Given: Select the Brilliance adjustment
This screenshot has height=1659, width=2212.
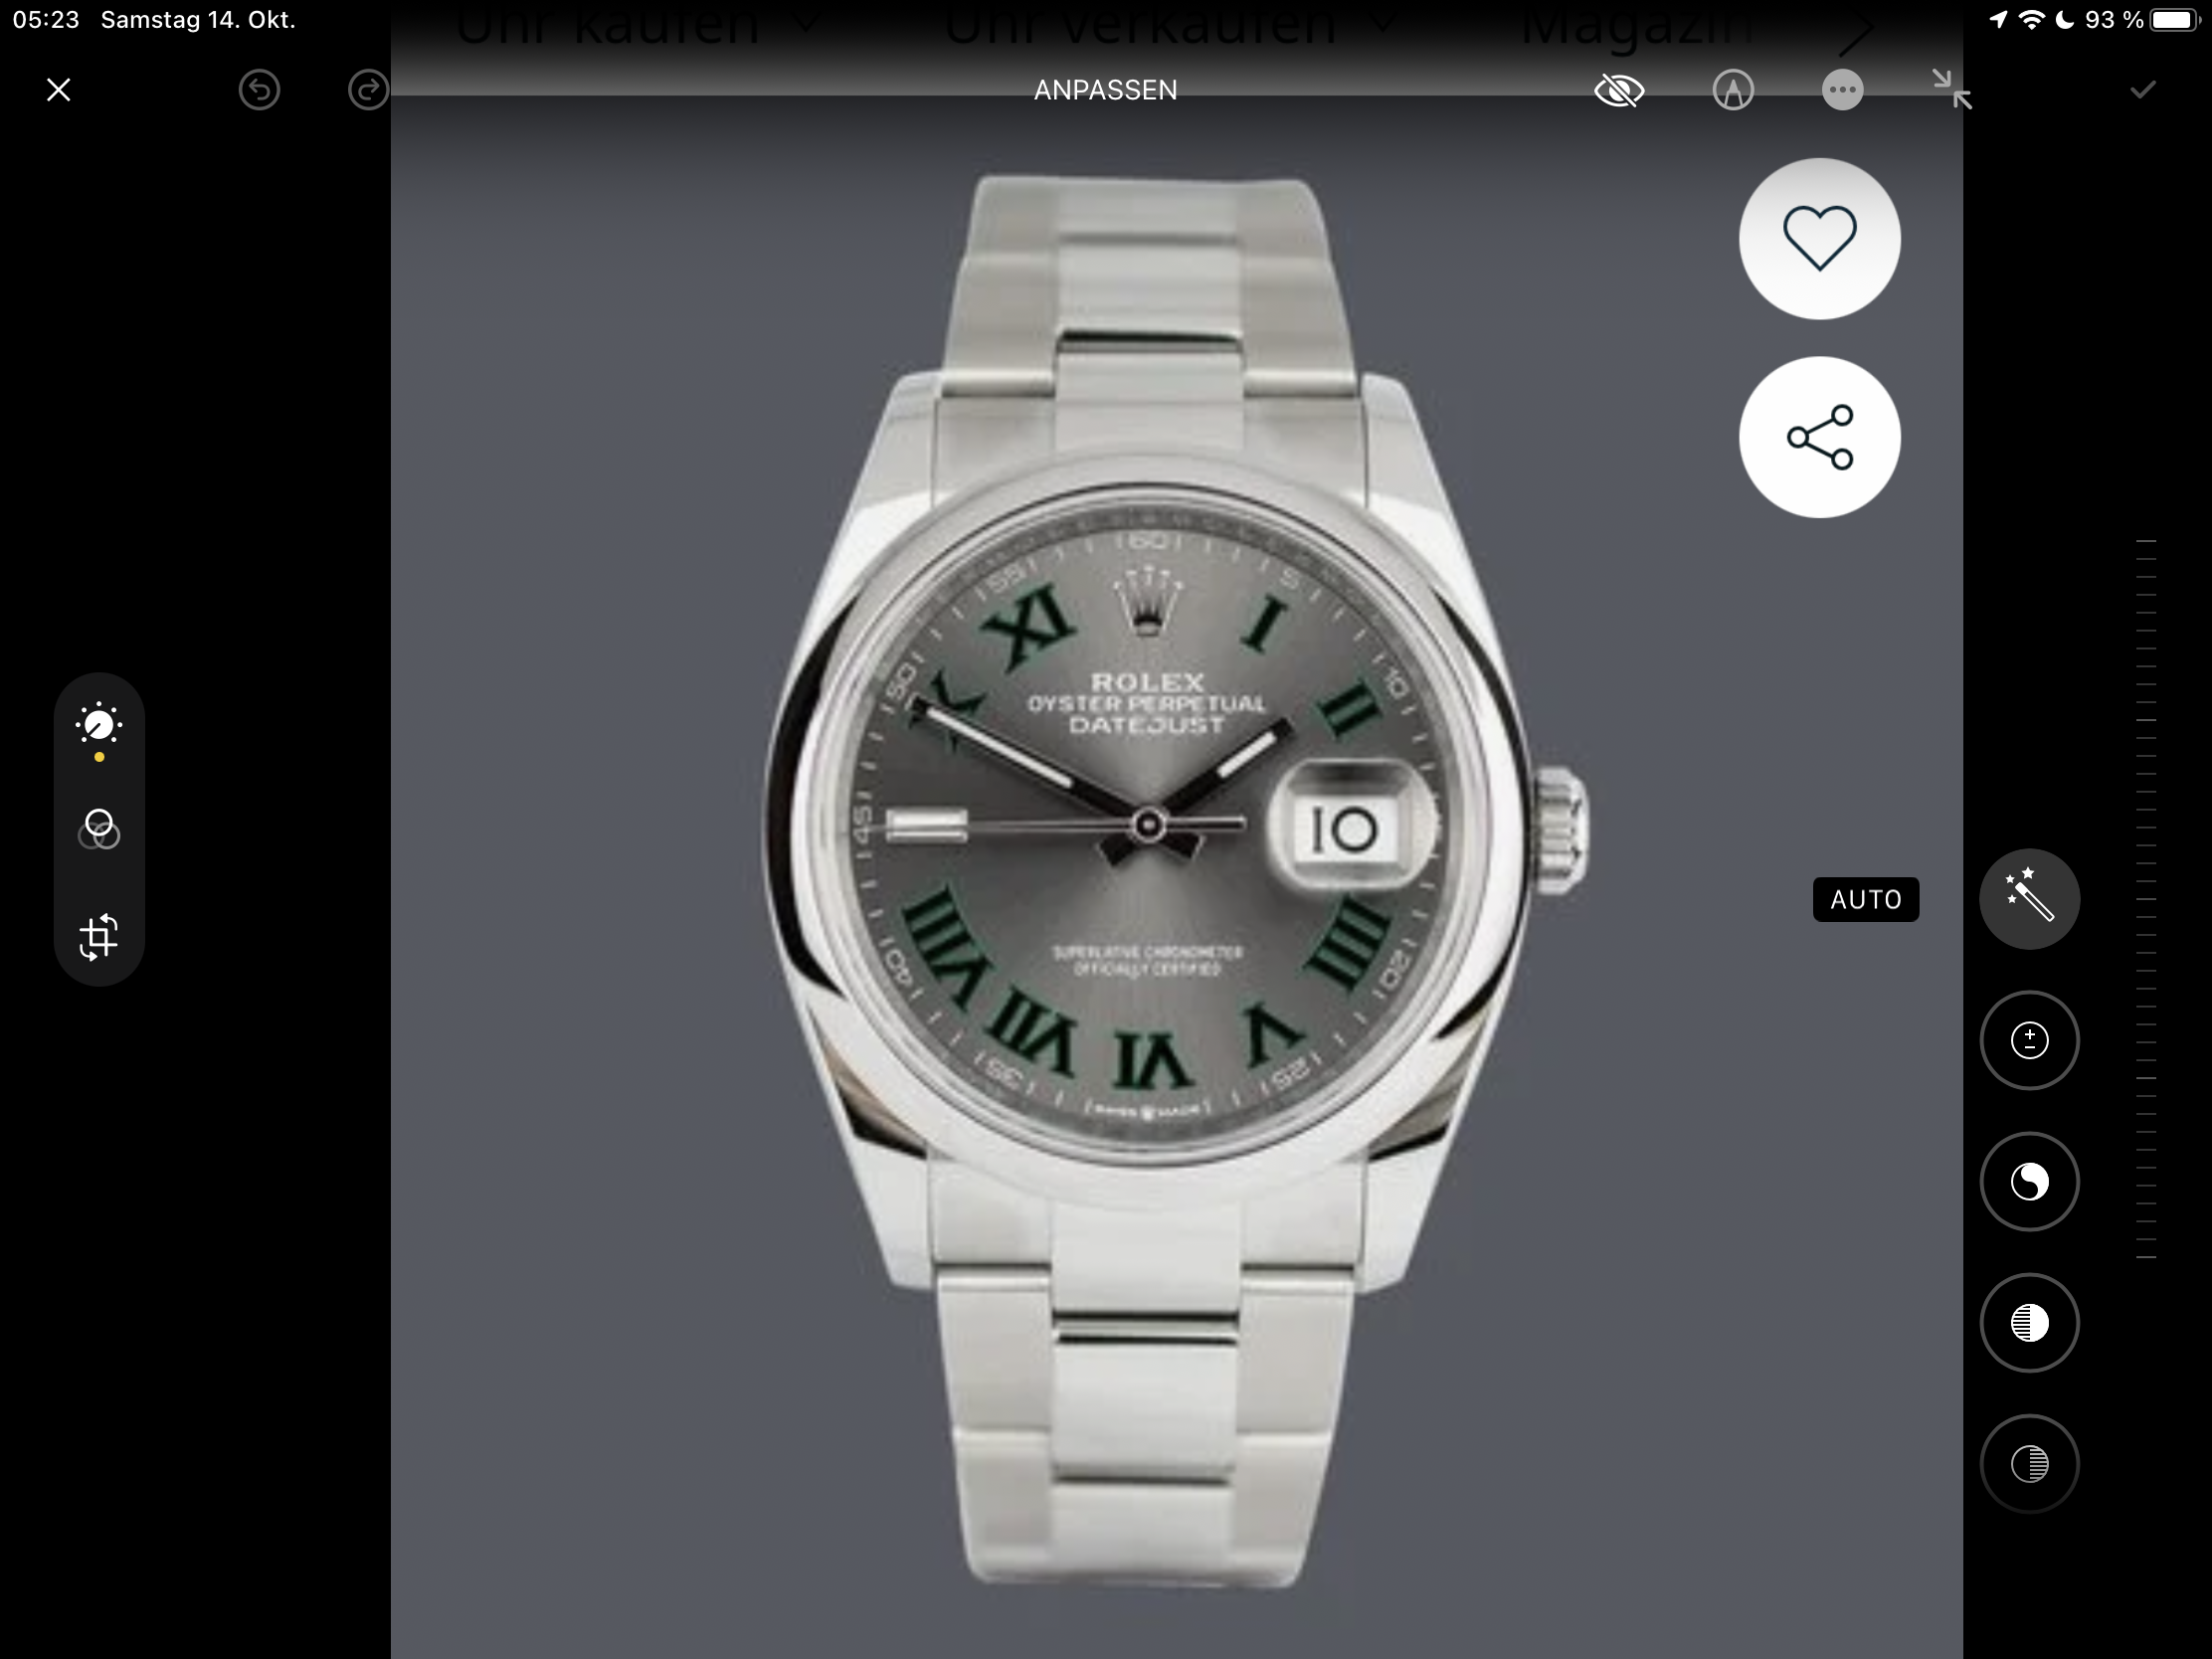Looking at the screenshot, I should click(2029, 1181).
